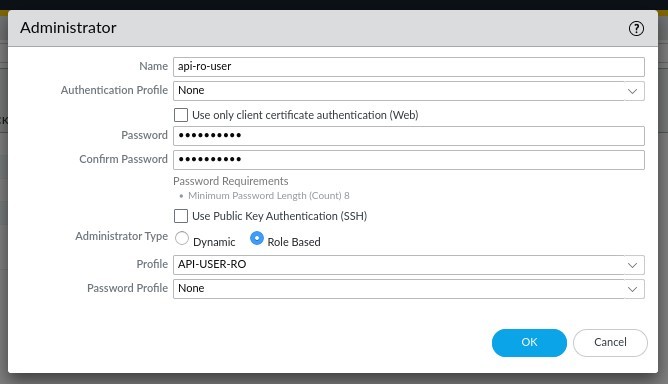
Task: Expand the Profile dropdown chevron arrow
Action: pyautogui.click(x=632, y=265)
